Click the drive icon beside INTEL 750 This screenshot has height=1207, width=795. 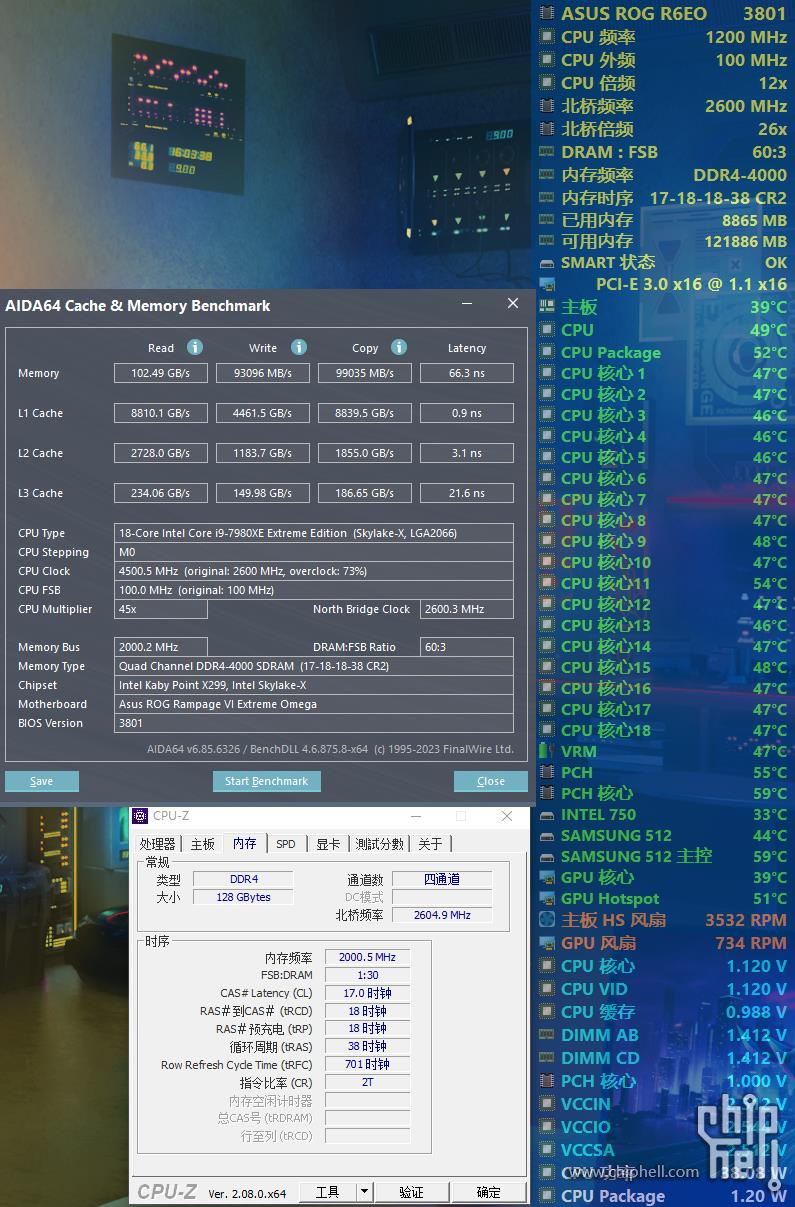[547, 814]
